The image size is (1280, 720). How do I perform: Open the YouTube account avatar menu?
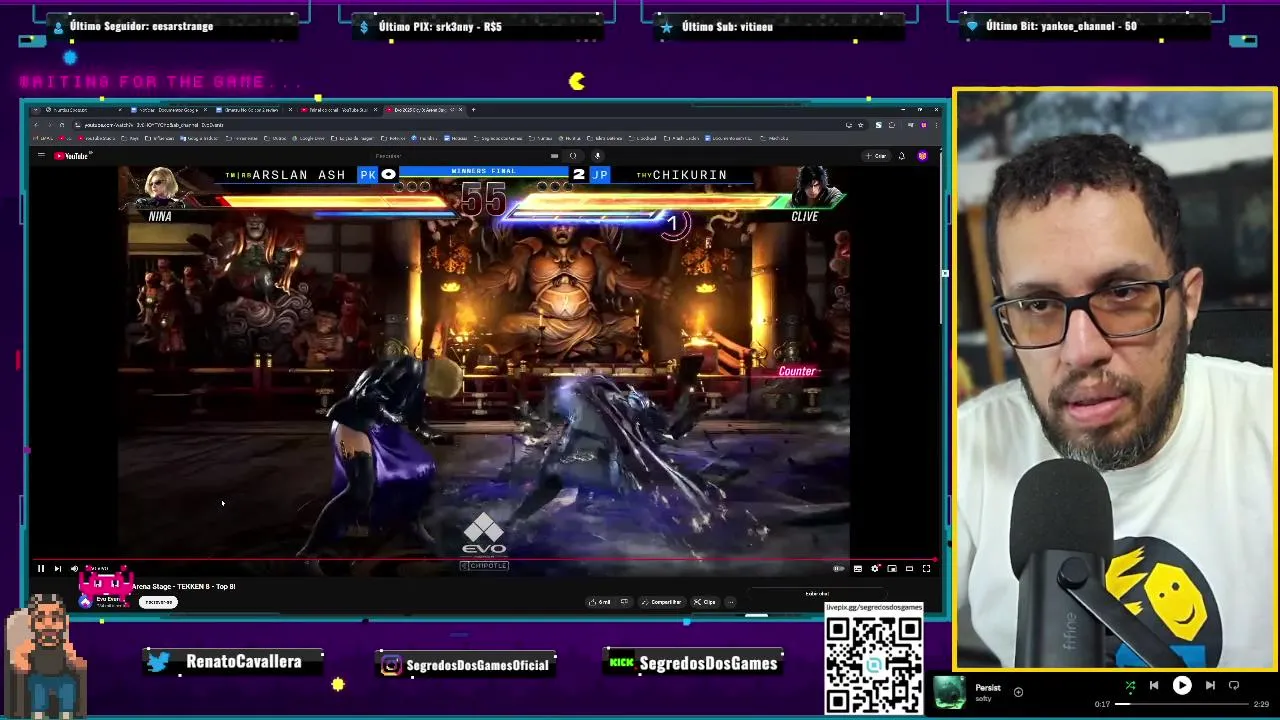(922, 156)
